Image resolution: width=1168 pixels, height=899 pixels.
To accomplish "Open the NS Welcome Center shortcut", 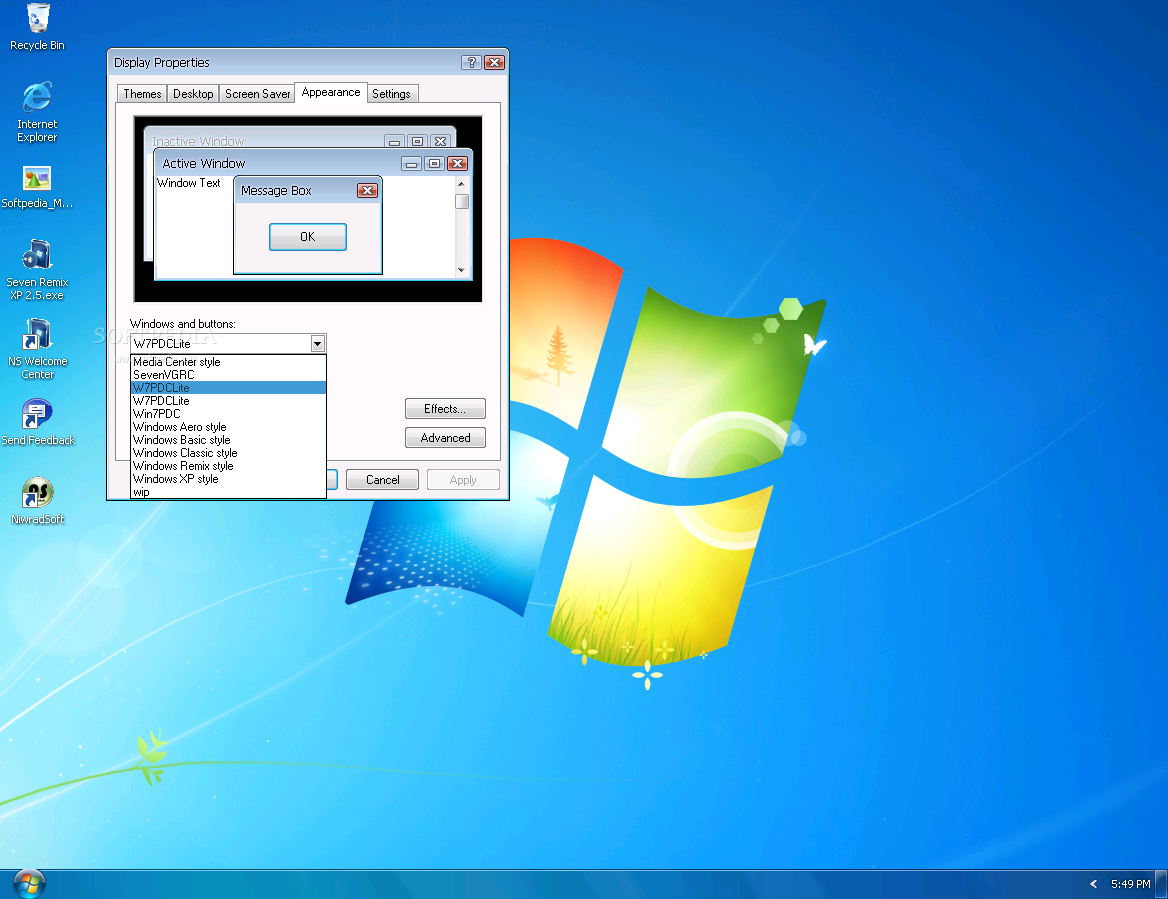I will pyautogui.click(x=37, y=348).
